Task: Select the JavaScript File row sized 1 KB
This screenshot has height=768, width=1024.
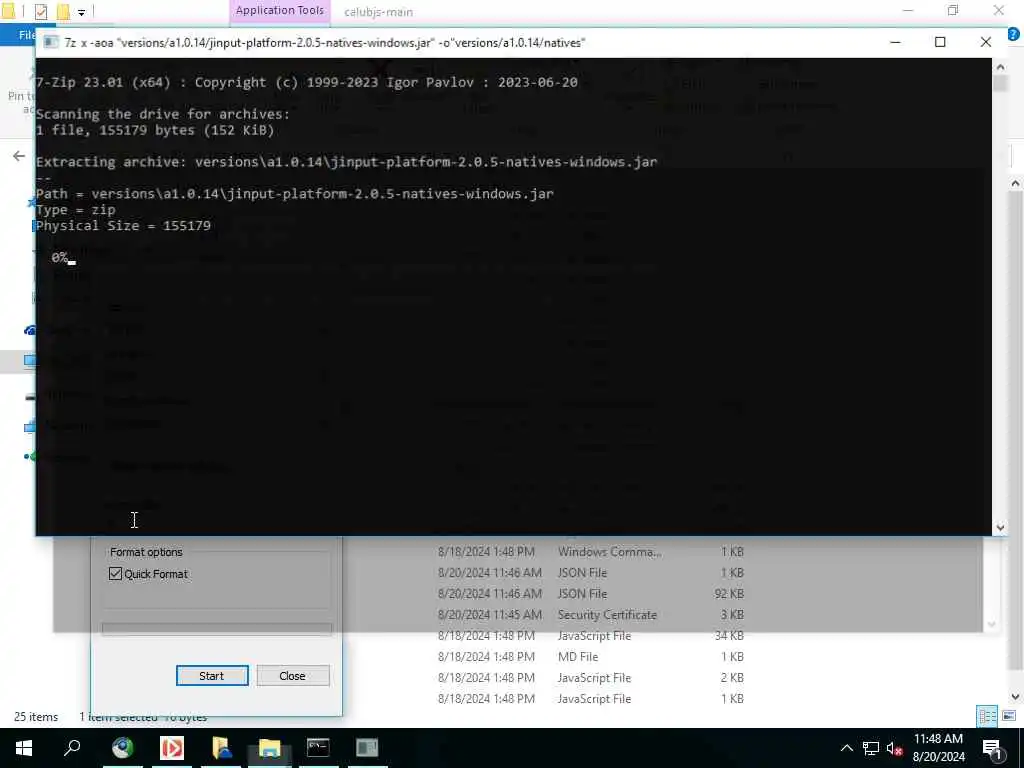Action: [x=590, y=699]
